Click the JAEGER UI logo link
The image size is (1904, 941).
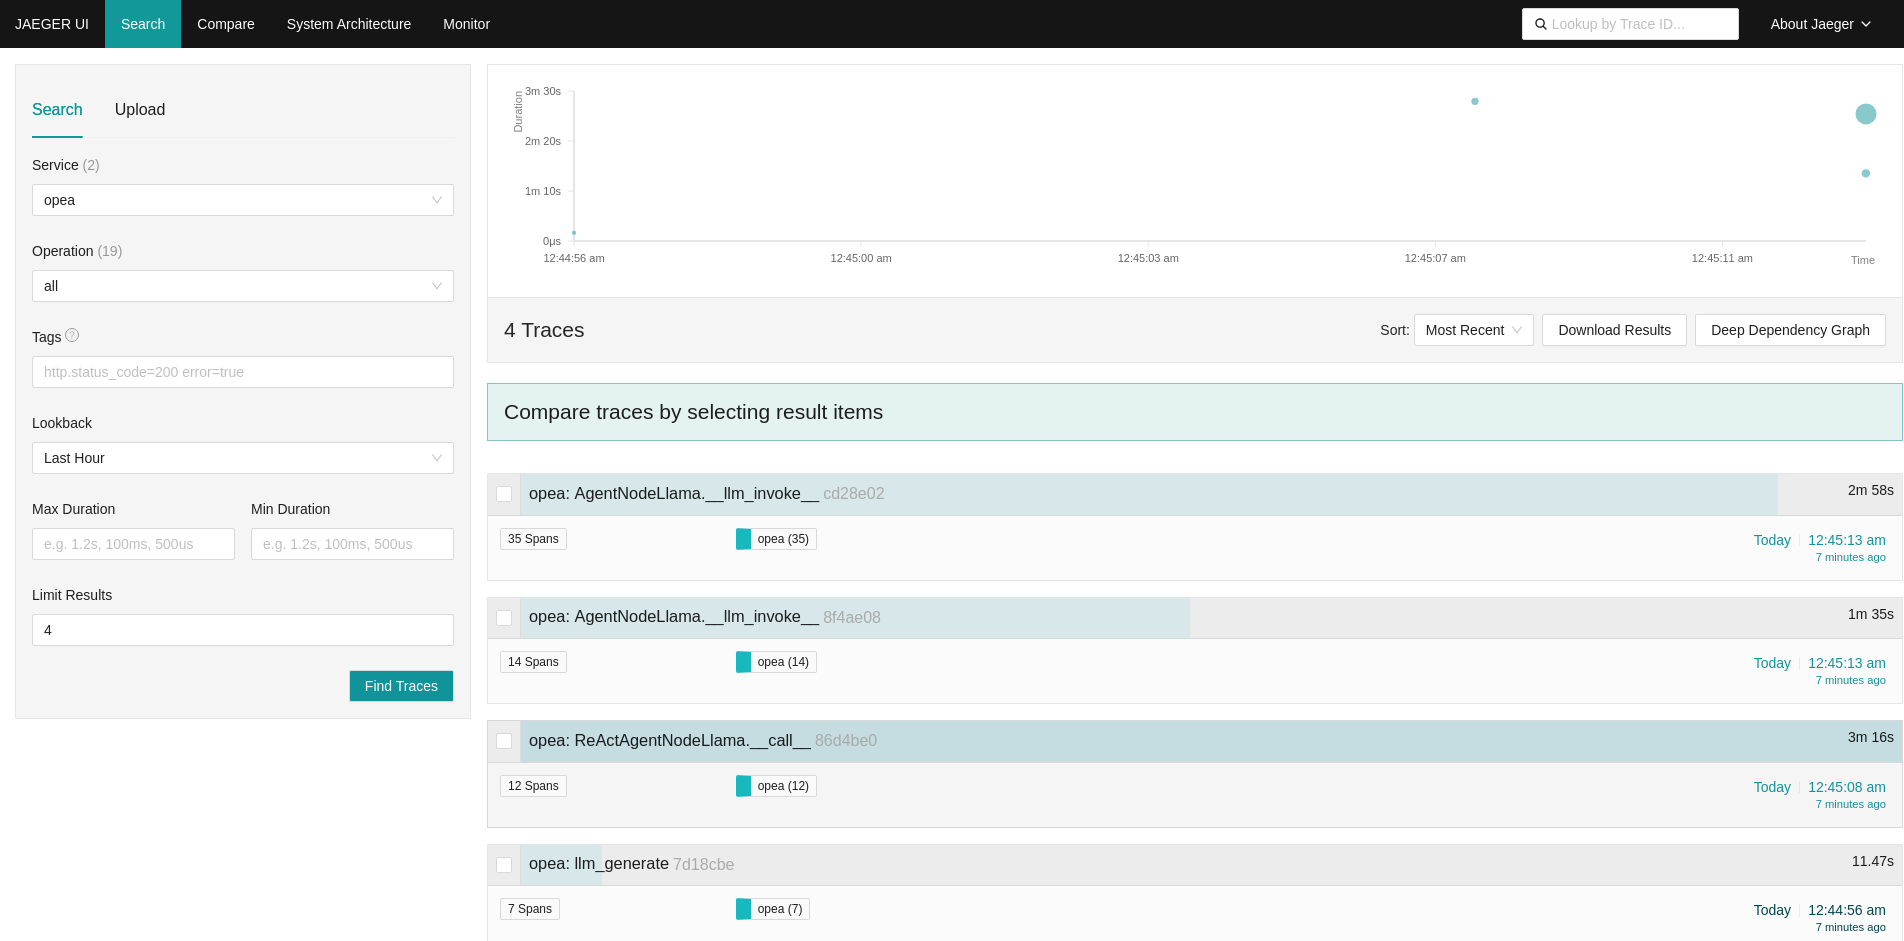tap(52, 24)
